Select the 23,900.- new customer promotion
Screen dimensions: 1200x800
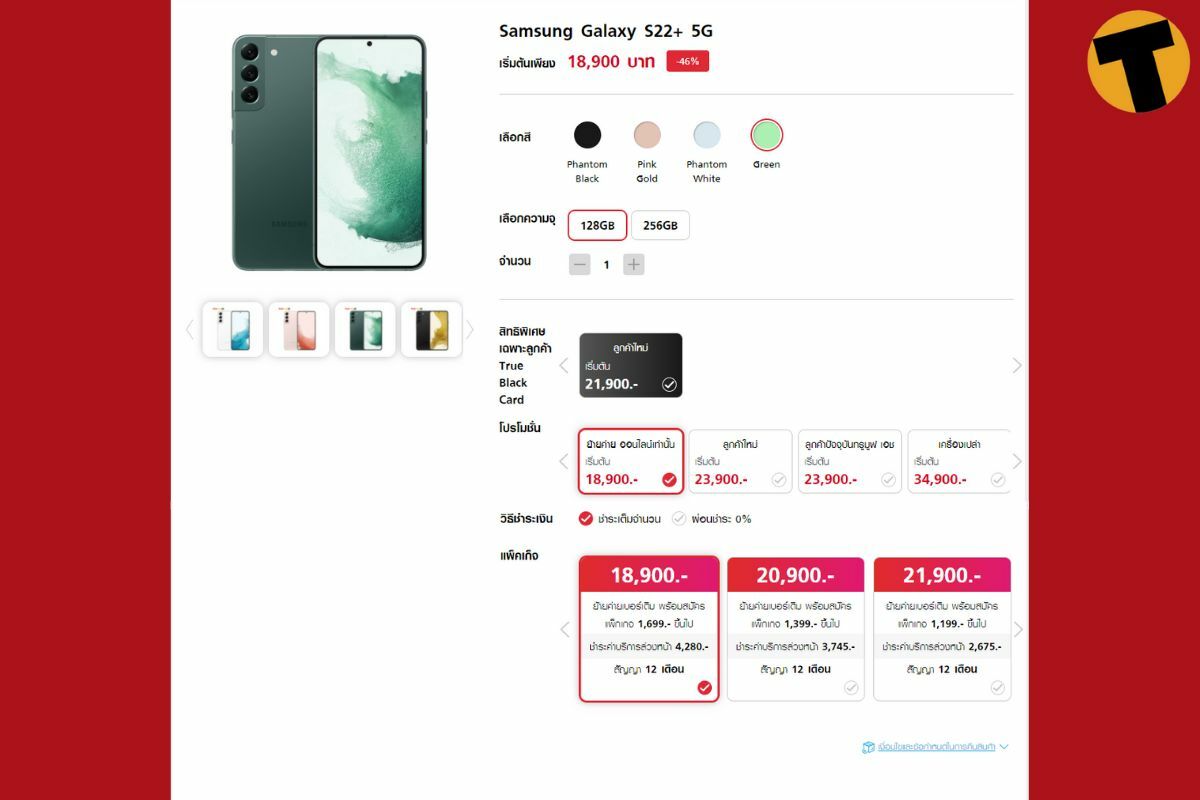740,461
